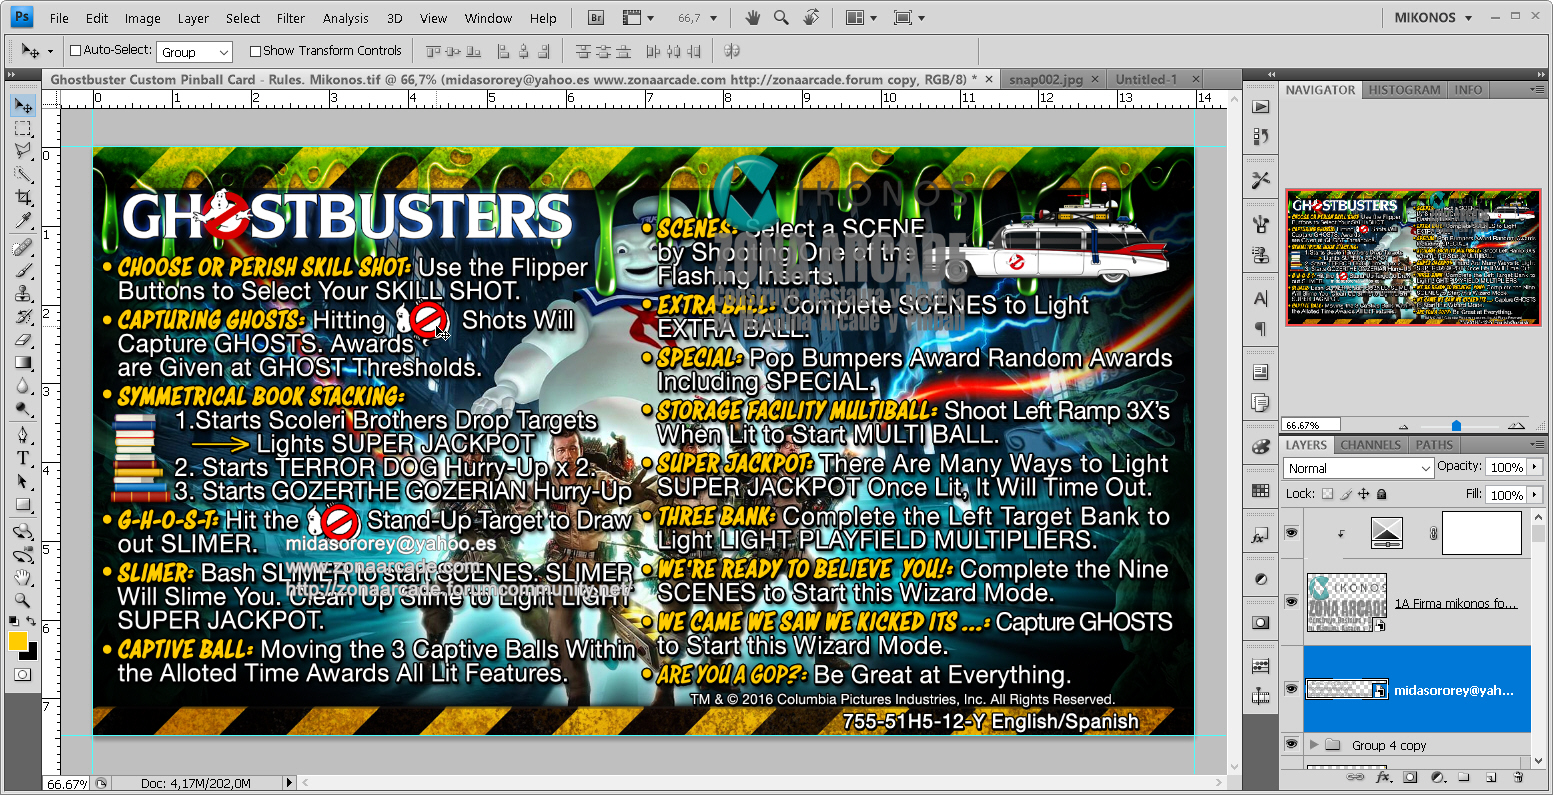The image size is (1553, 795).
Task: Choose the Path Selection tool
Action: pos(23,482)
